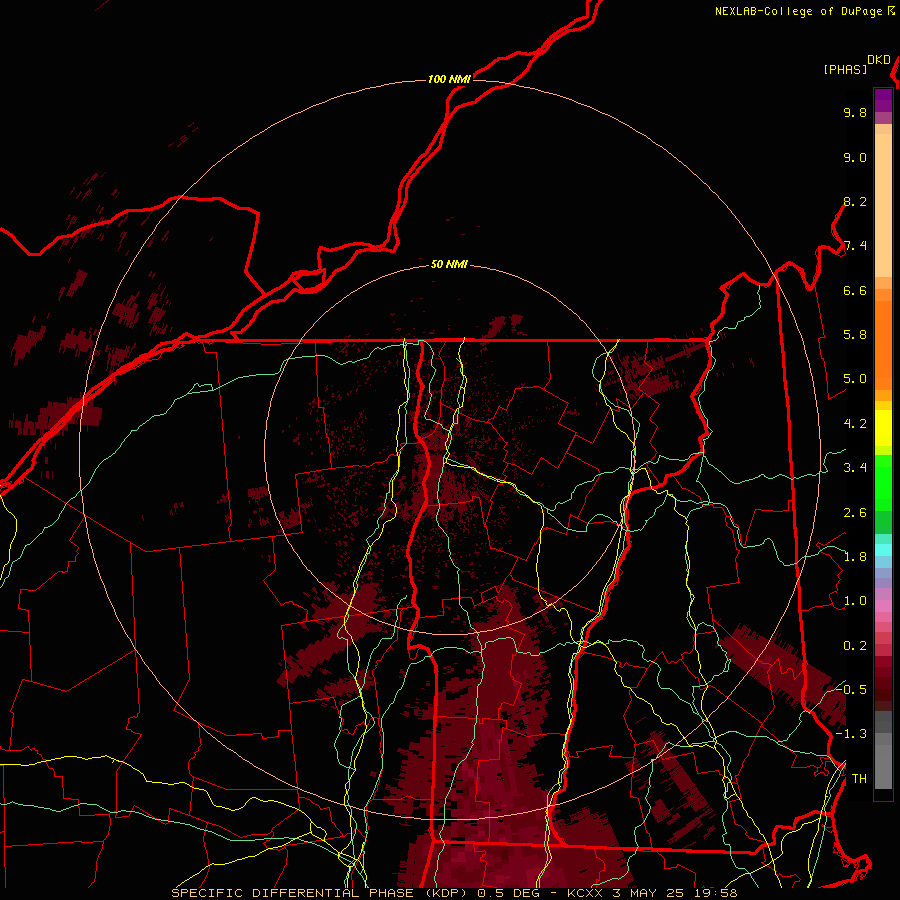Select the -0.5 scale value
This screenshot has height=900, width=900.
tap(851, 690)
